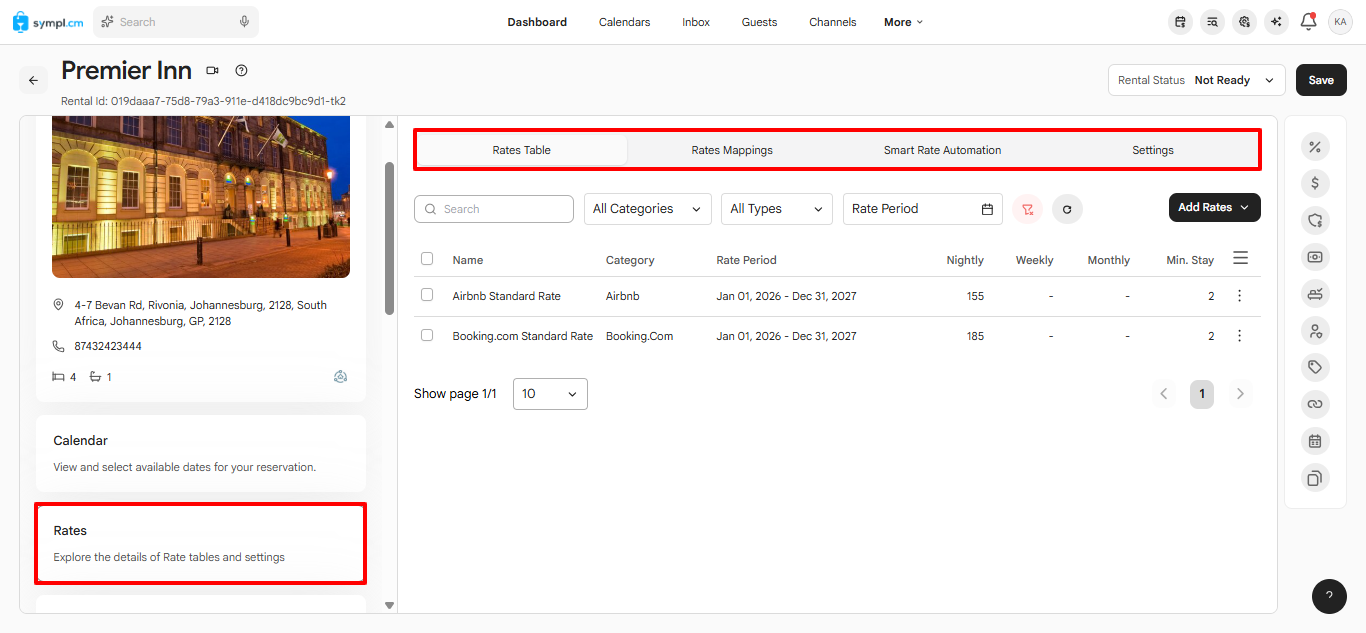This screenshot has height=633, width=1366.
Task: Click the help question mark beside the rental title
Action: (241, 71)
